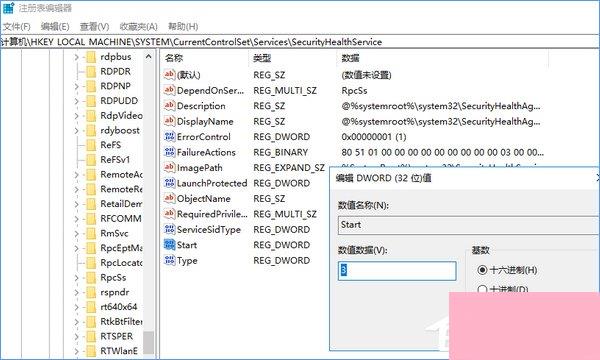Click the 0x00000001 (1) data cell
This screenshot has height=360, width=600.
click(x=374, y=137)
